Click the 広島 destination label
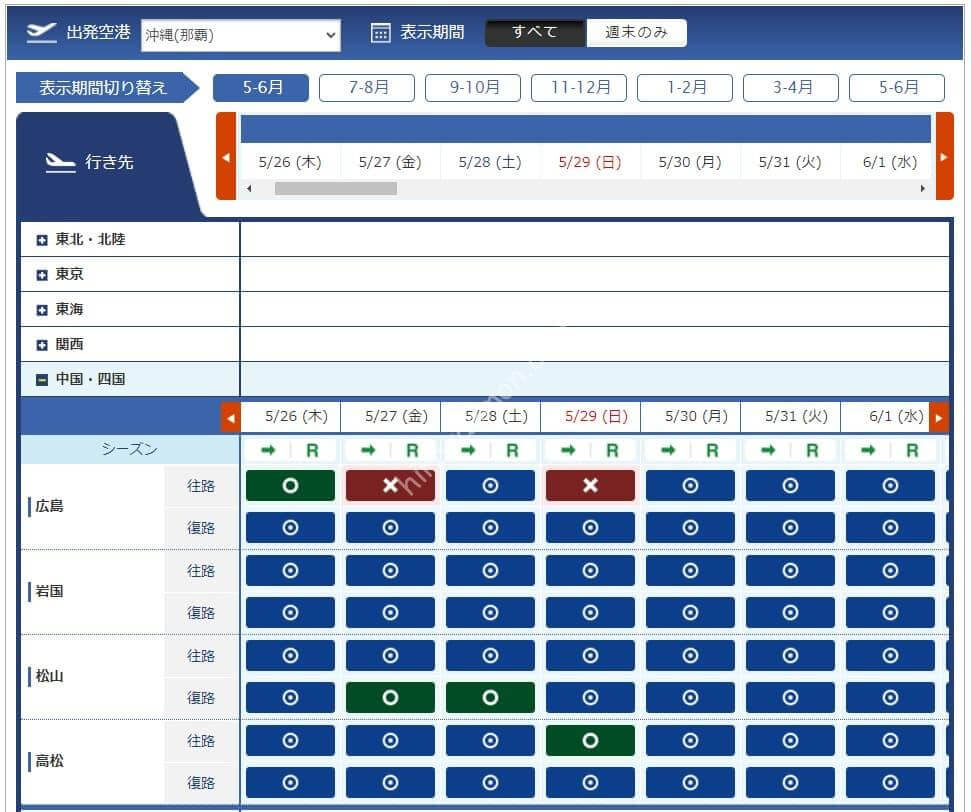Screen dimensions: 971x812 click(x=50, y=507)
